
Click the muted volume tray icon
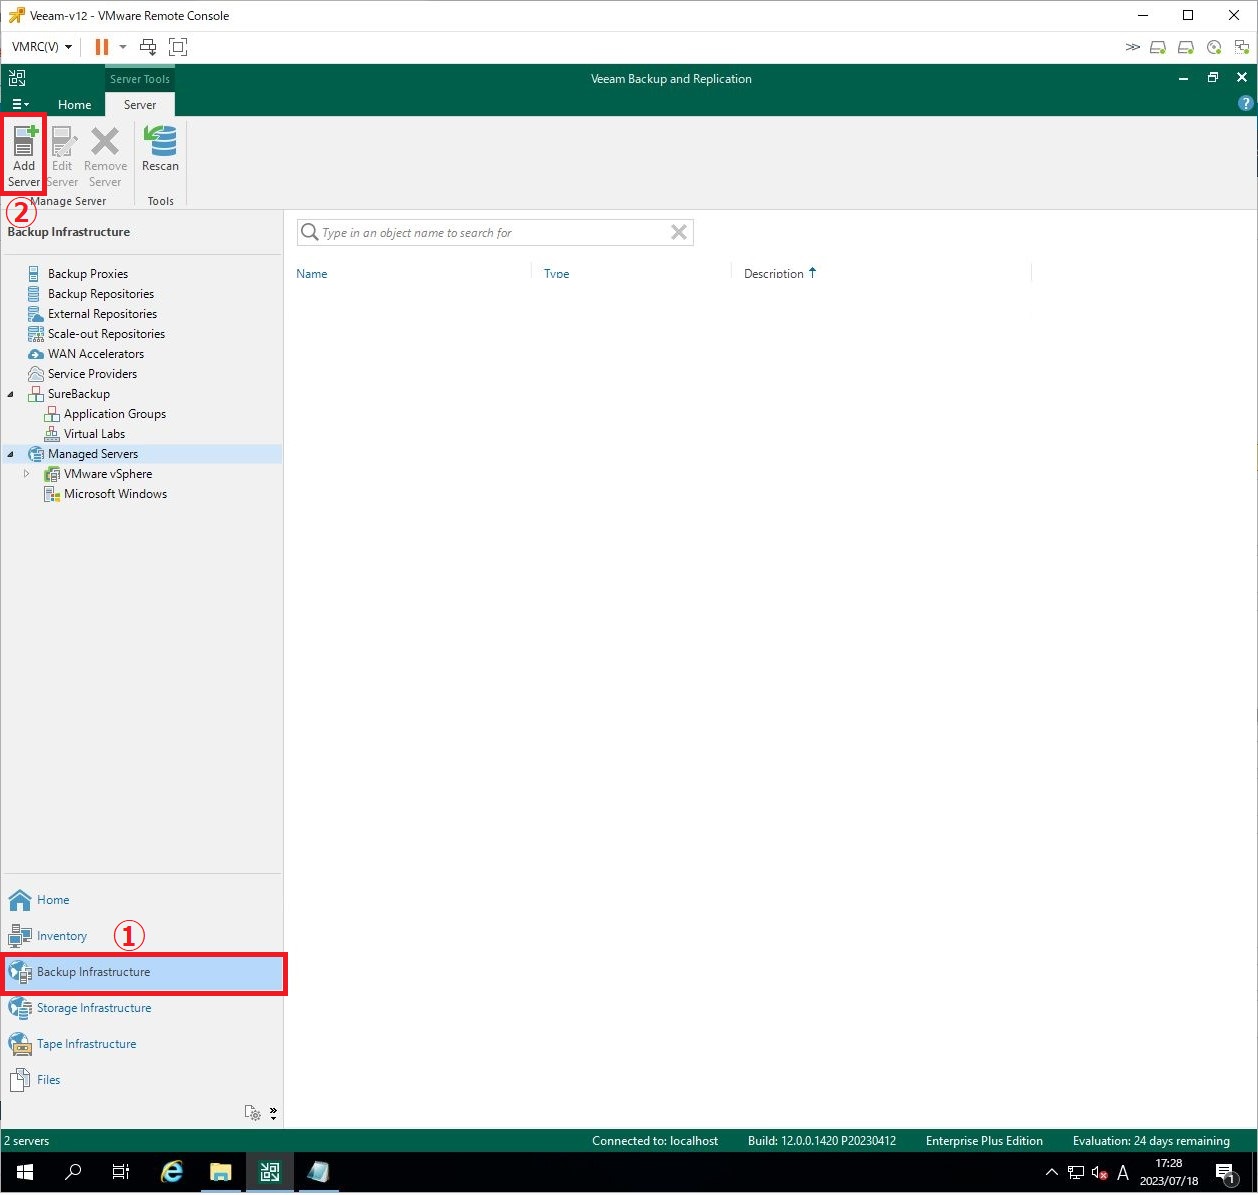click(1099, 1172)
